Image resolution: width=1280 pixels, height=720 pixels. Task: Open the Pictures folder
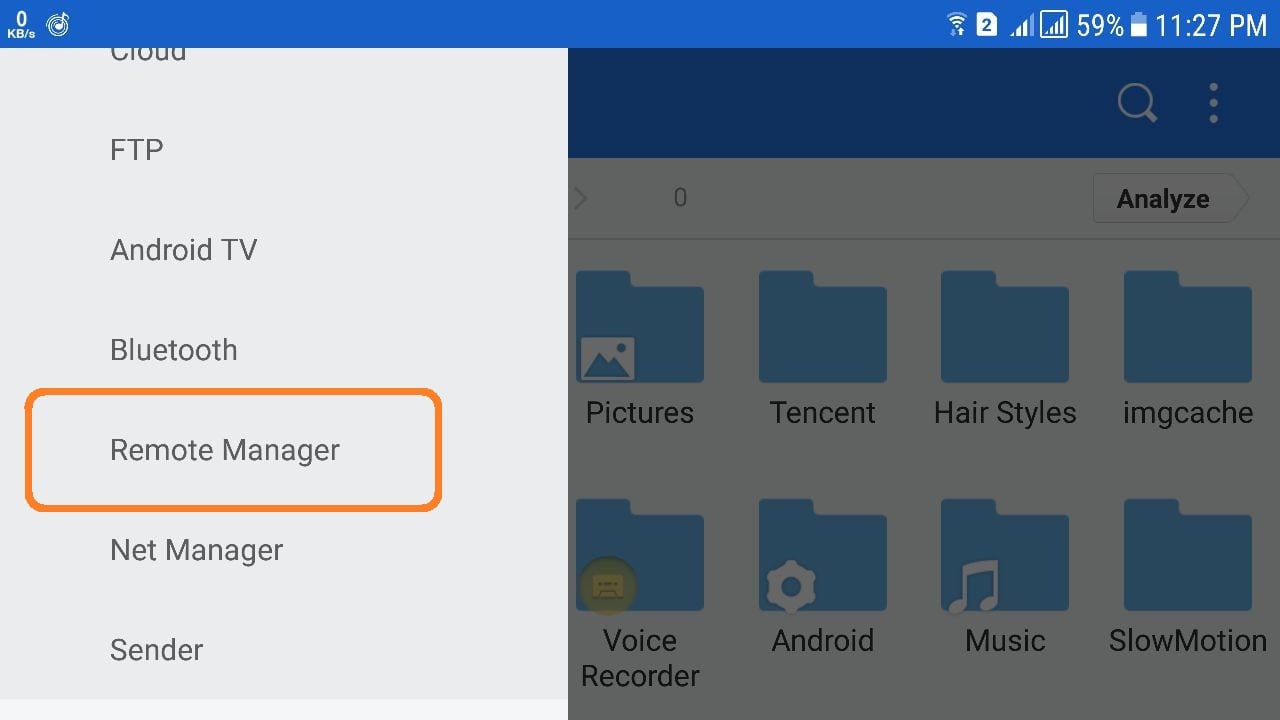pos(640,328)
